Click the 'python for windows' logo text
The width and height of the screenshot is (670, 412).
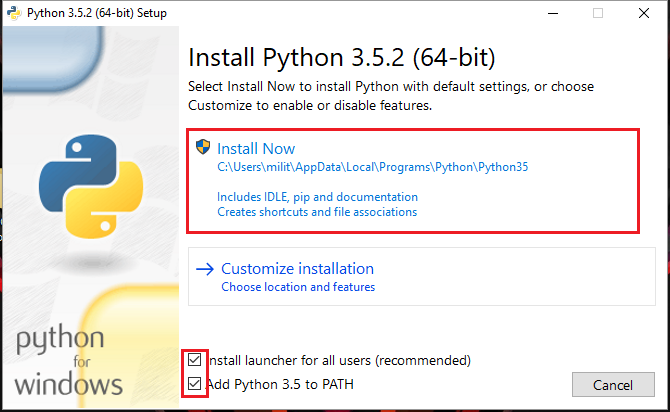click(x=68, y=359)
